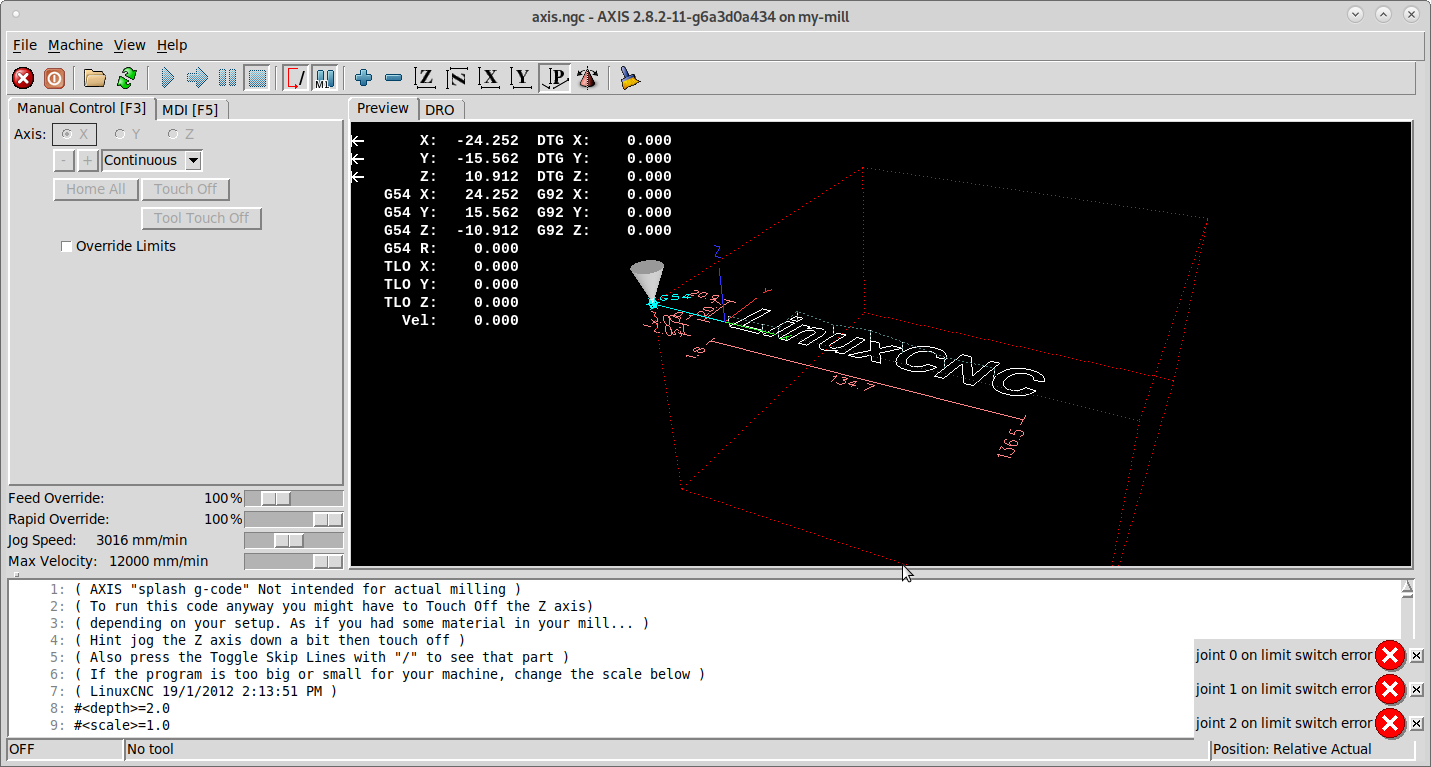Execute next line with step icon
The height and width of the screenshot is (767, 1431).
click(197, 77)
